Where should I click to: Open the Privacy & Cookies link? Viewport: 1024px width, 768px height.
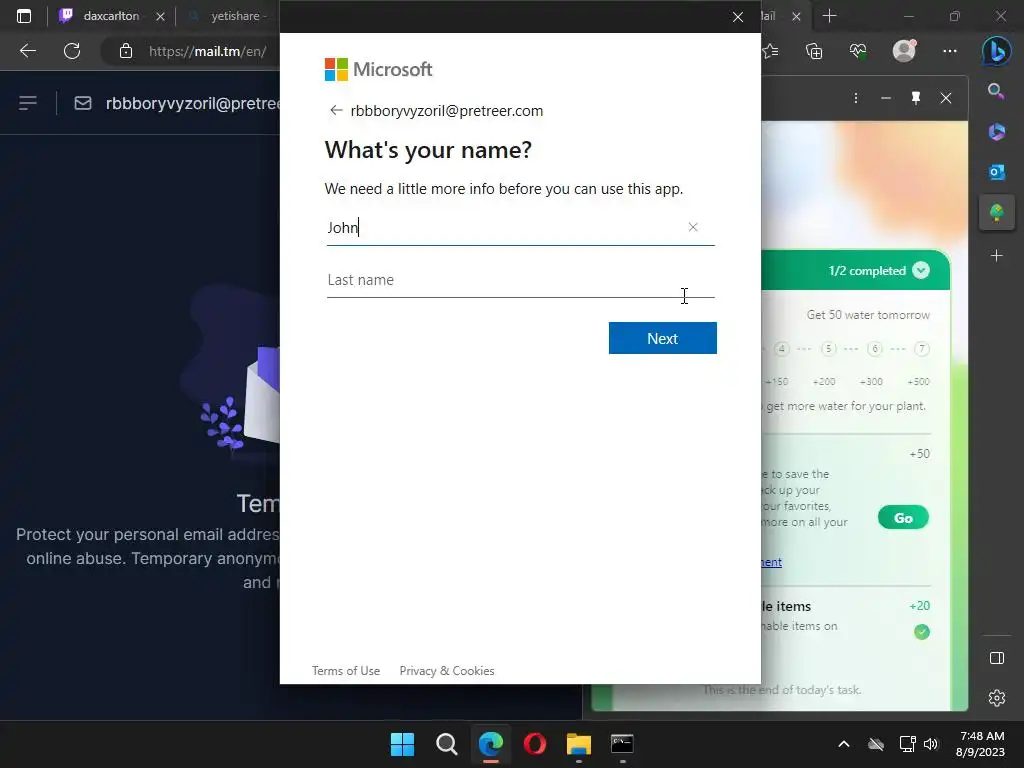coord(447,671)
